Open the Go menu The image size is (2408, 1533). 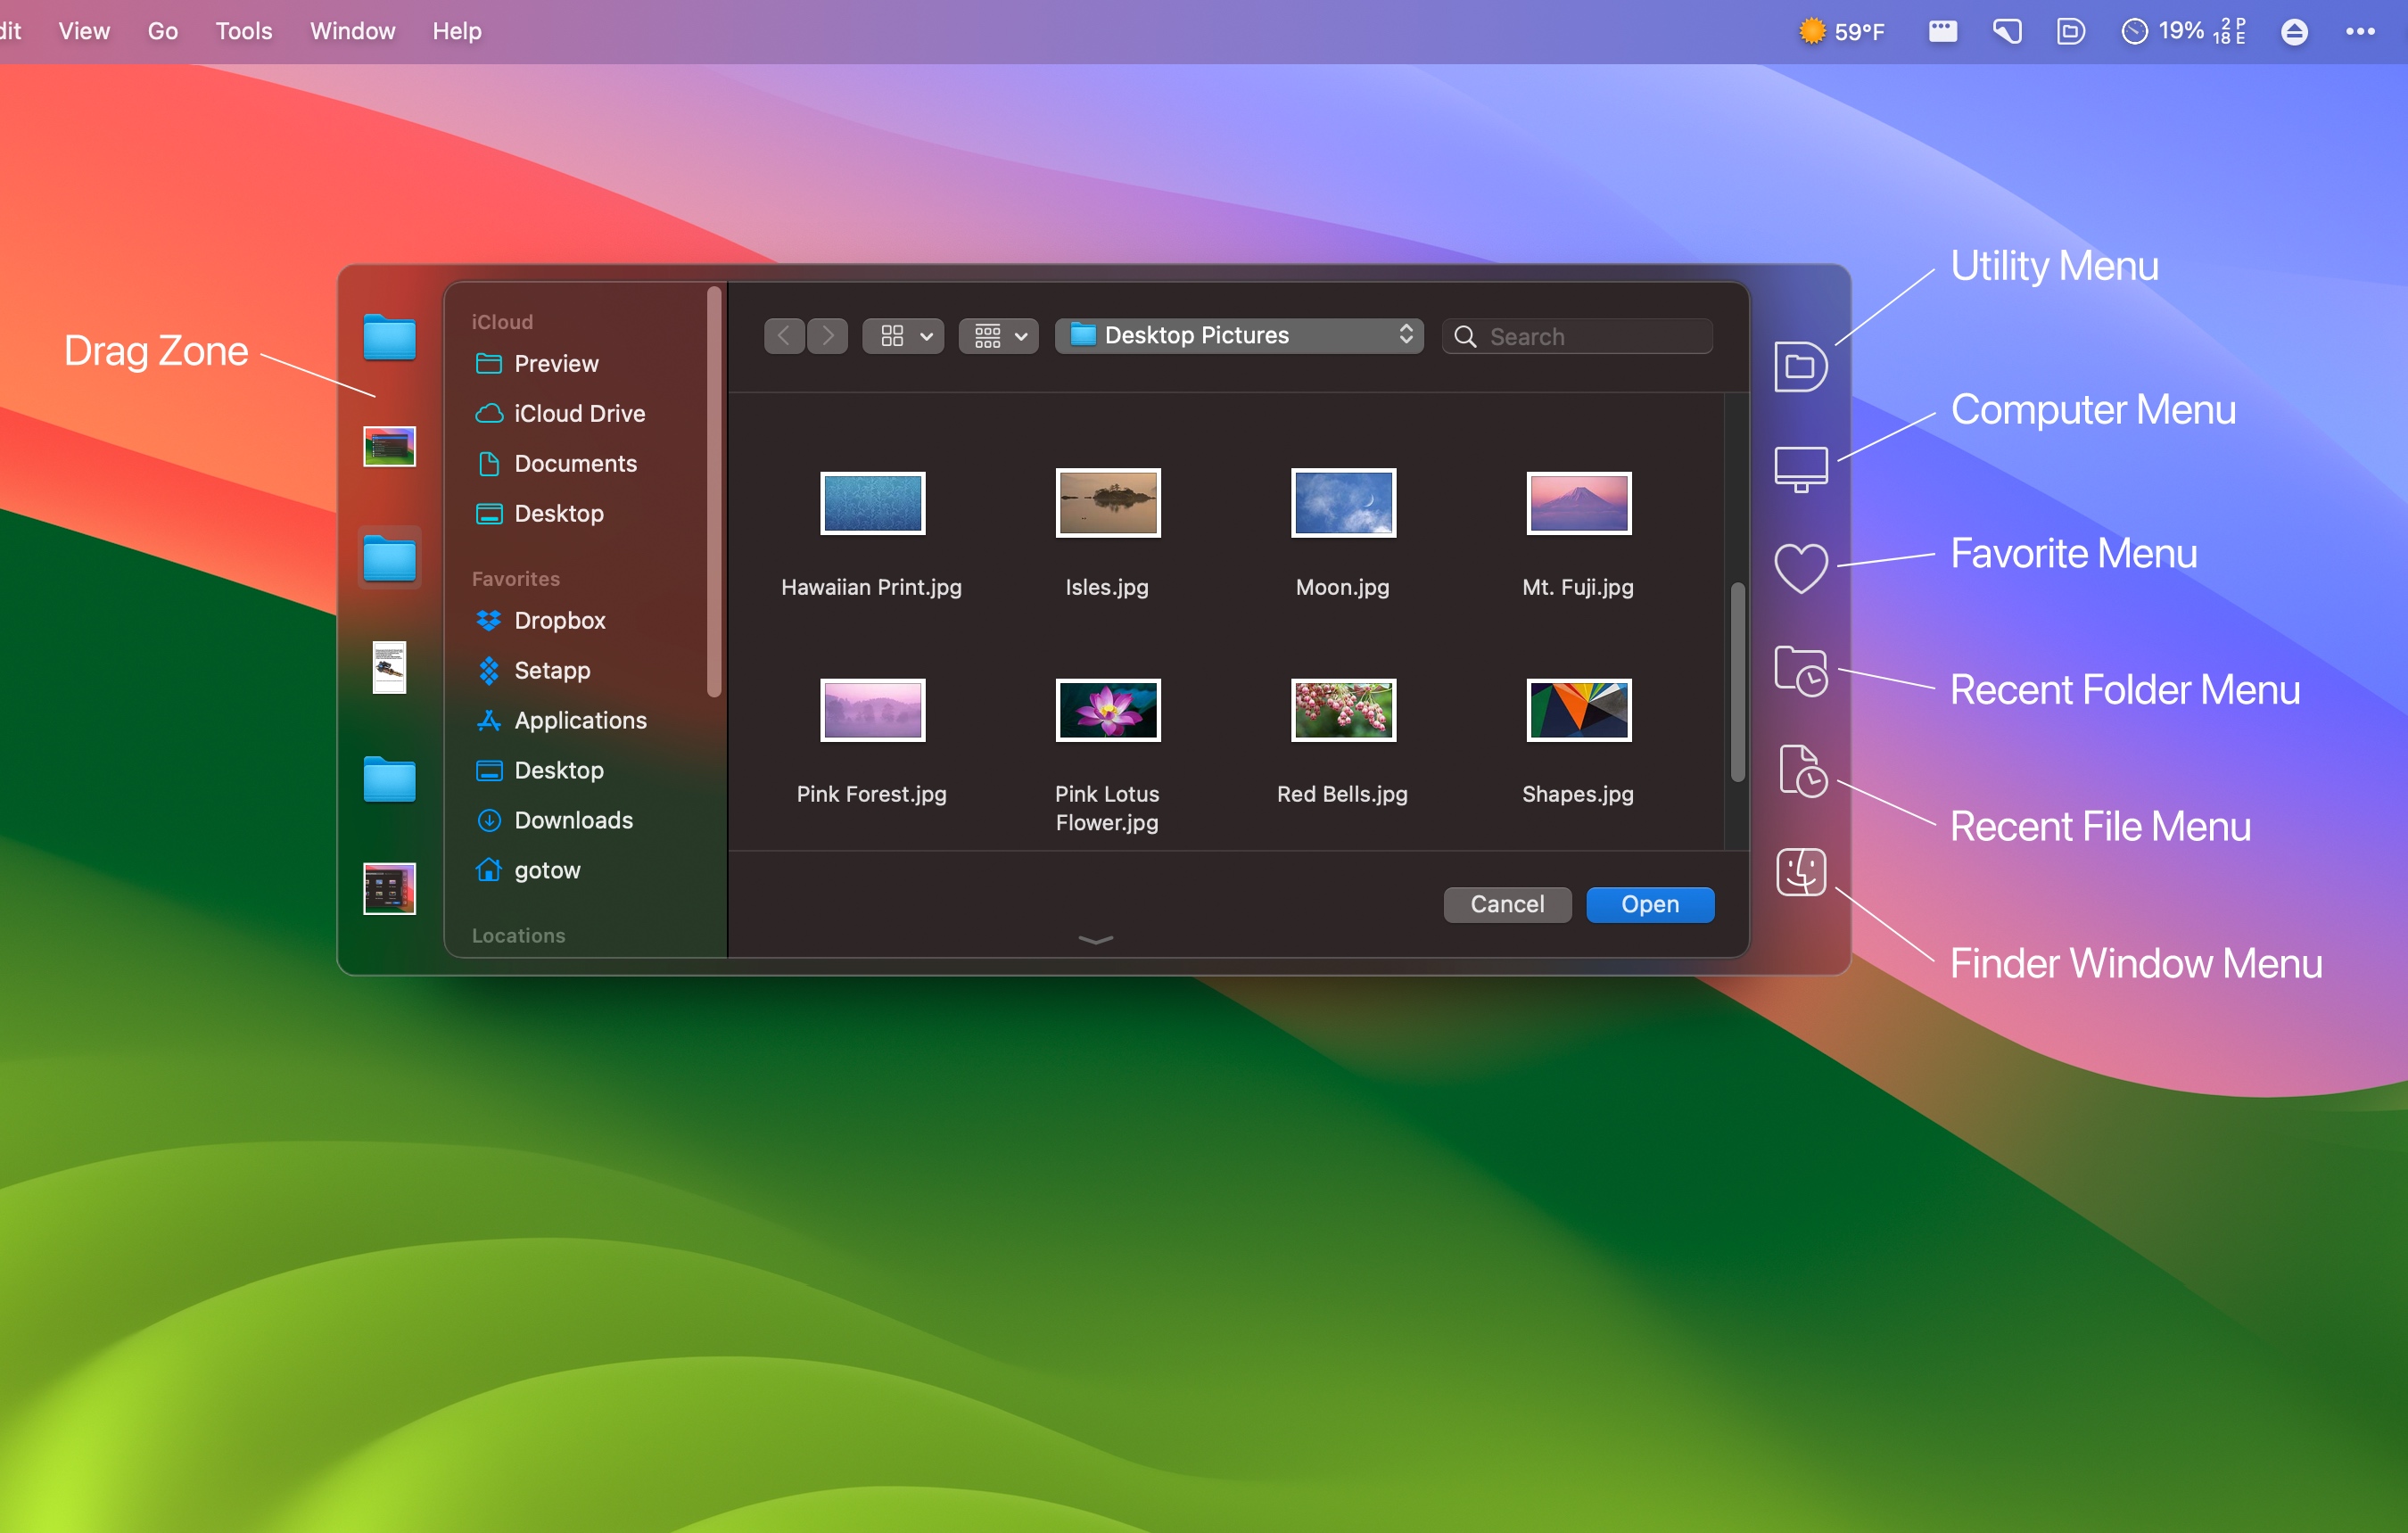click(x=161, y=31)
